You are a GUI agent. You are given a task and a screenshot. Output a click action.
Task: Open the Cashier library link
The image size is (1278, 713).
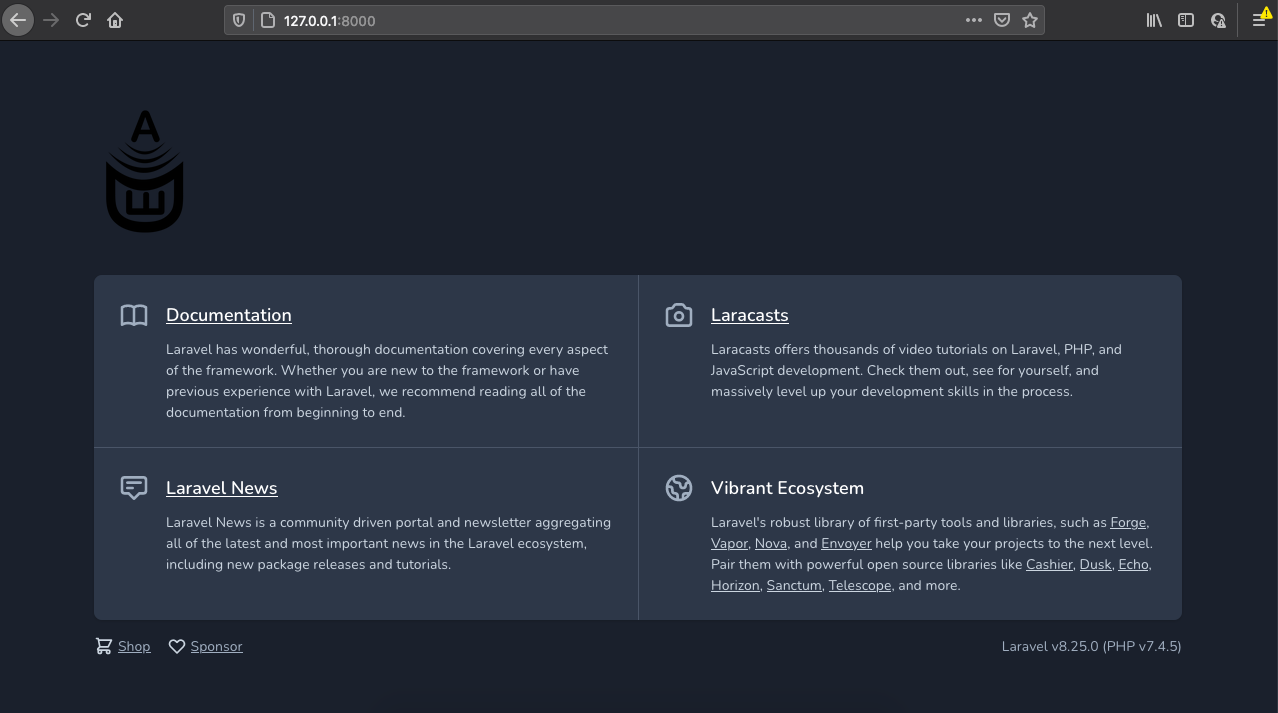point(1049,564)
